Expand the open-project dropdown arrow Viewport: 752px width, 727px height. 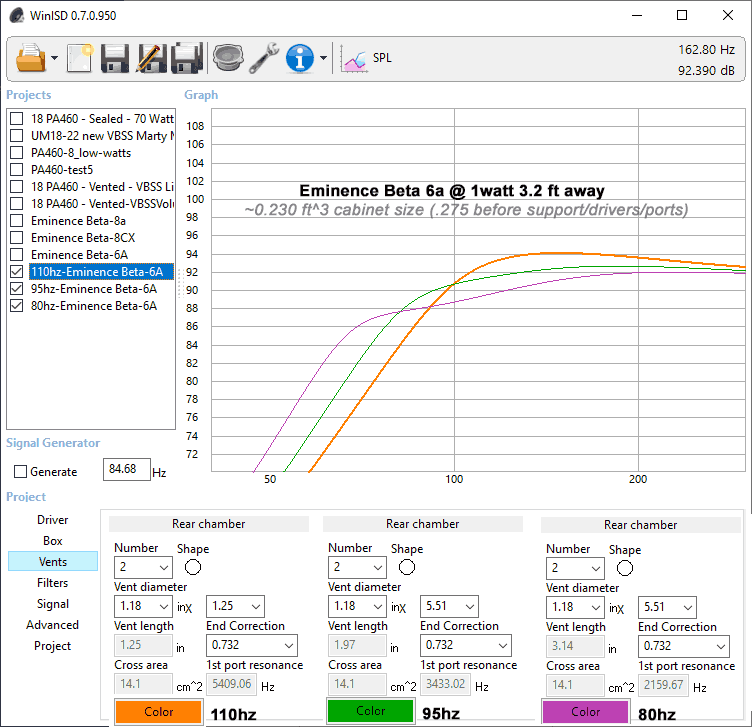[x=54, y=58]
